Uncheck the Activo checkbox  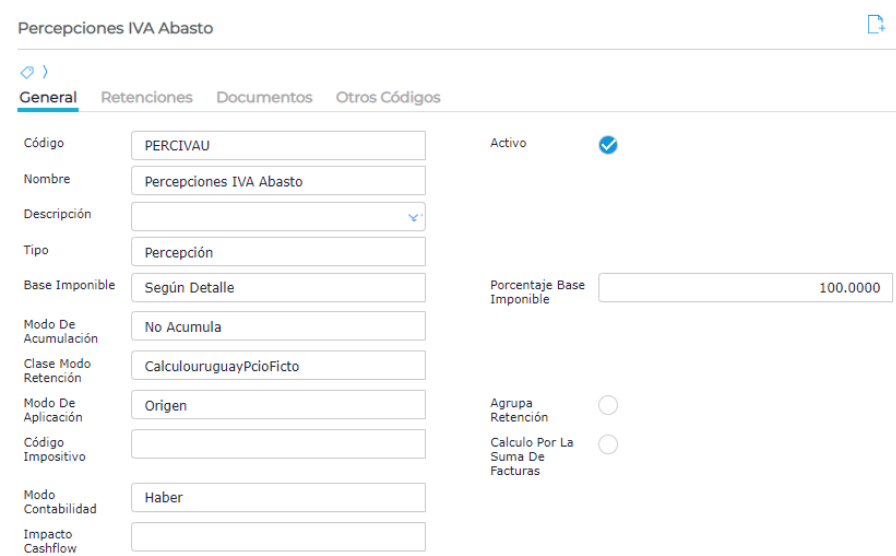(x=608, y=145)
